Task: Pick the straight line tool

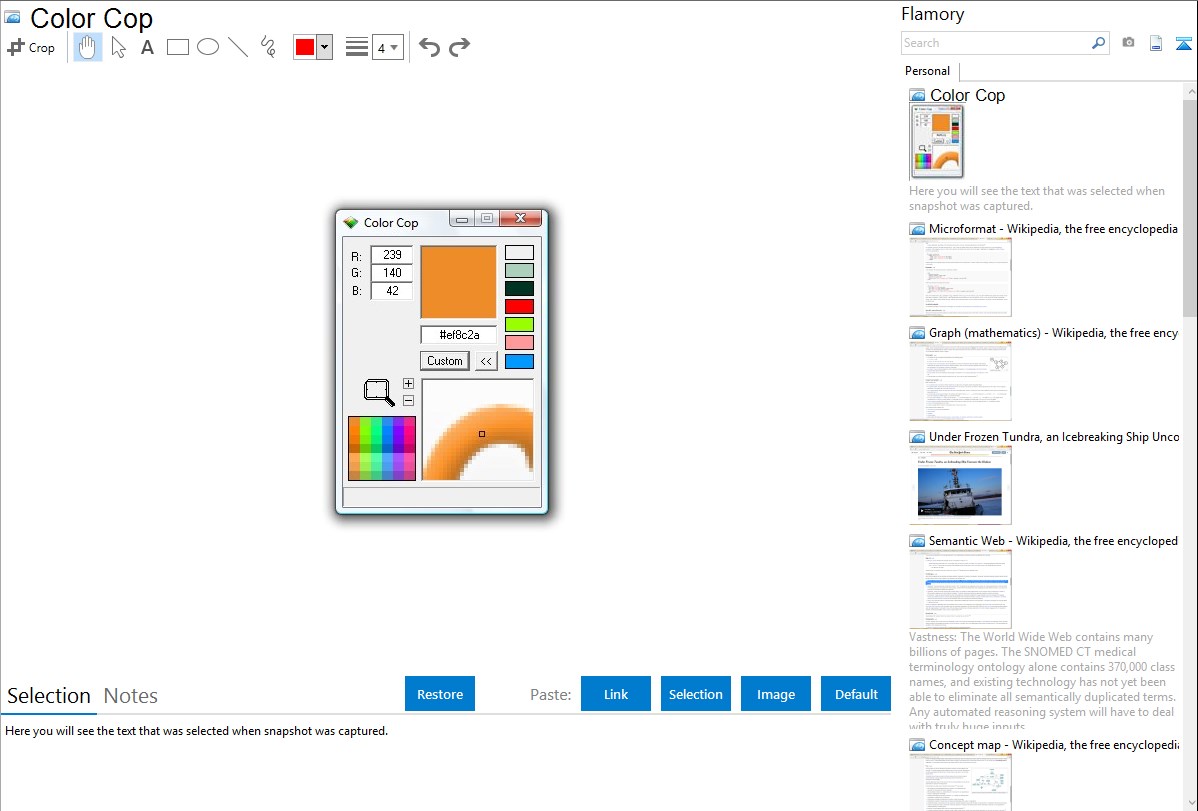Action: (x=238, y=47)
